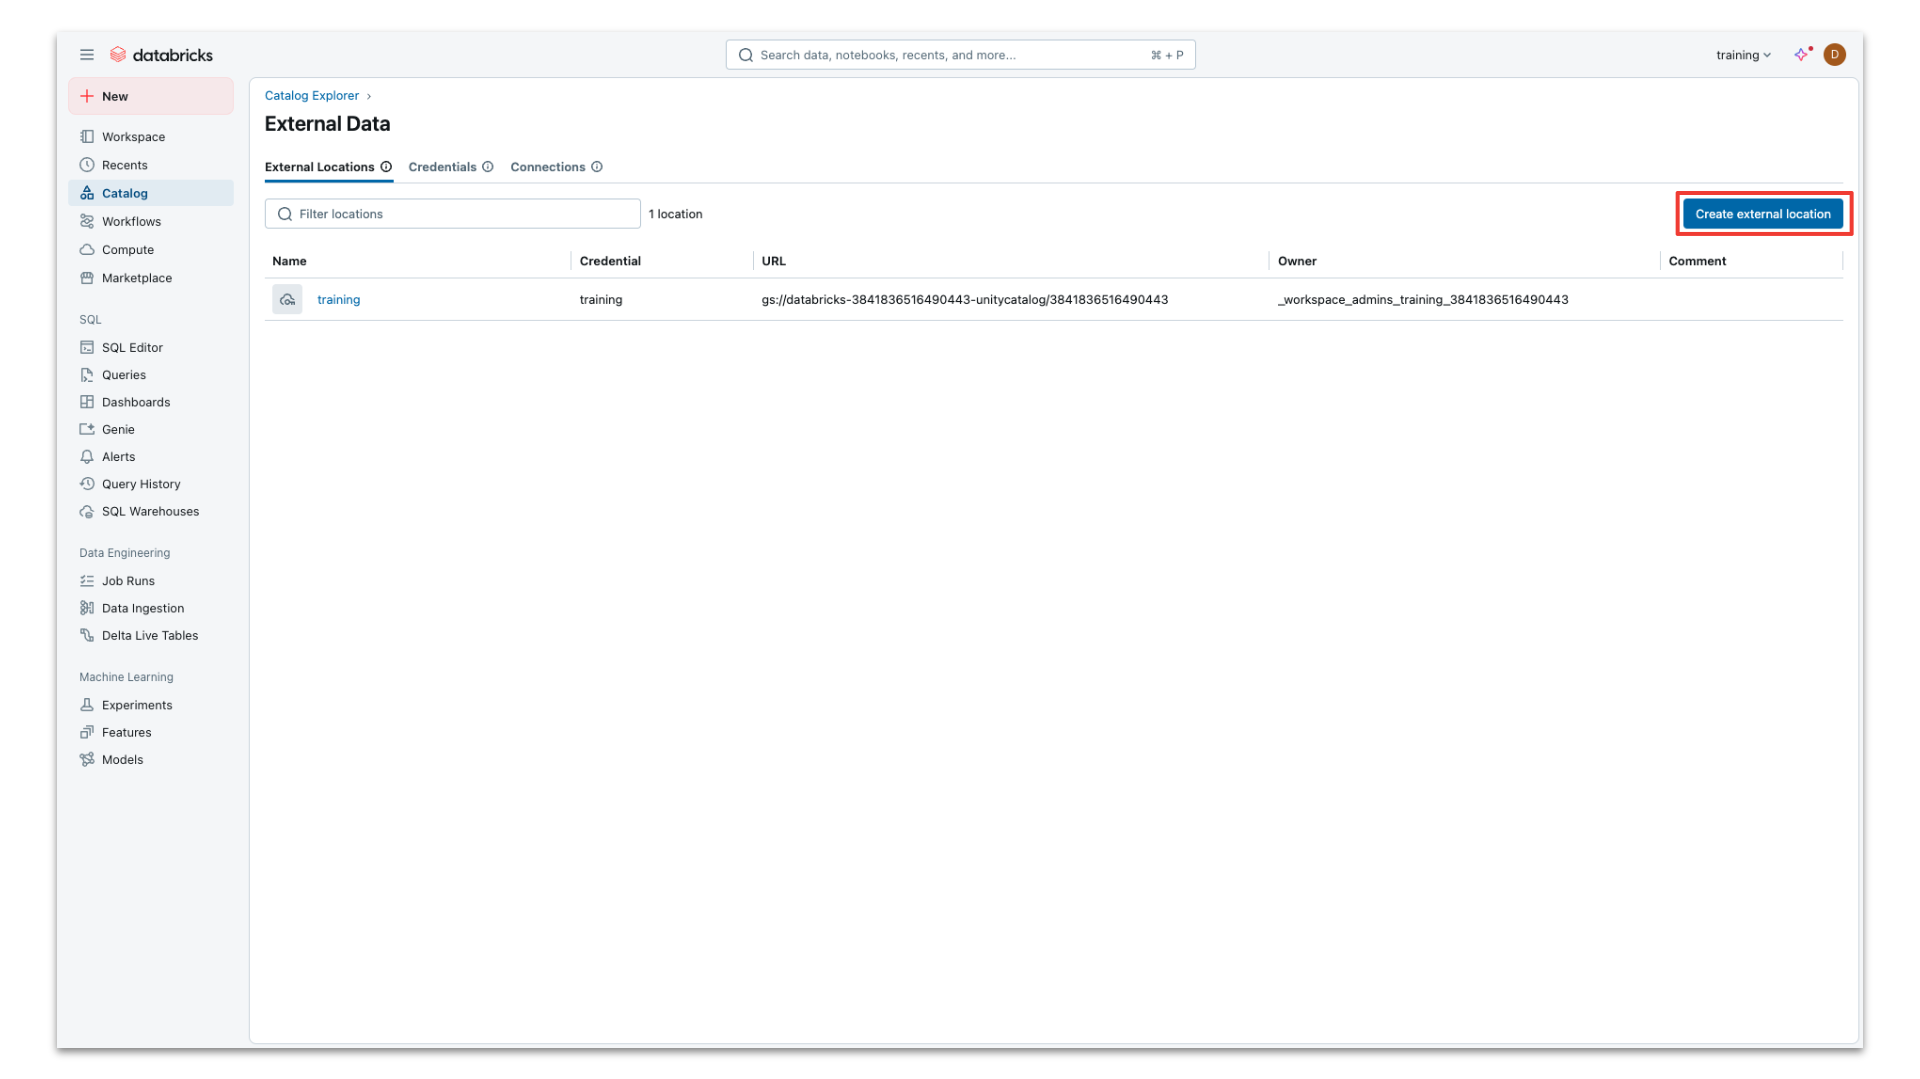
Task: Go back via Catalog Explorer breadcrumb
Action: tap(311, 96)
